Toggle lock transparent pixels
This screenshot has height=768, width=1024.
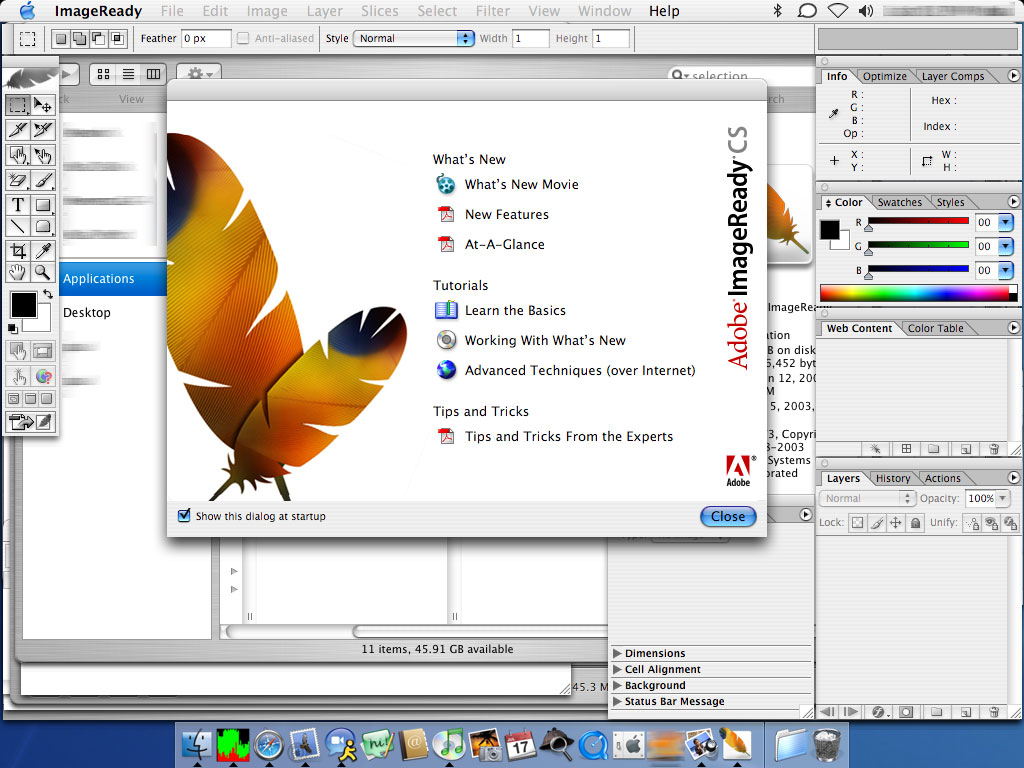pos(858,522)
